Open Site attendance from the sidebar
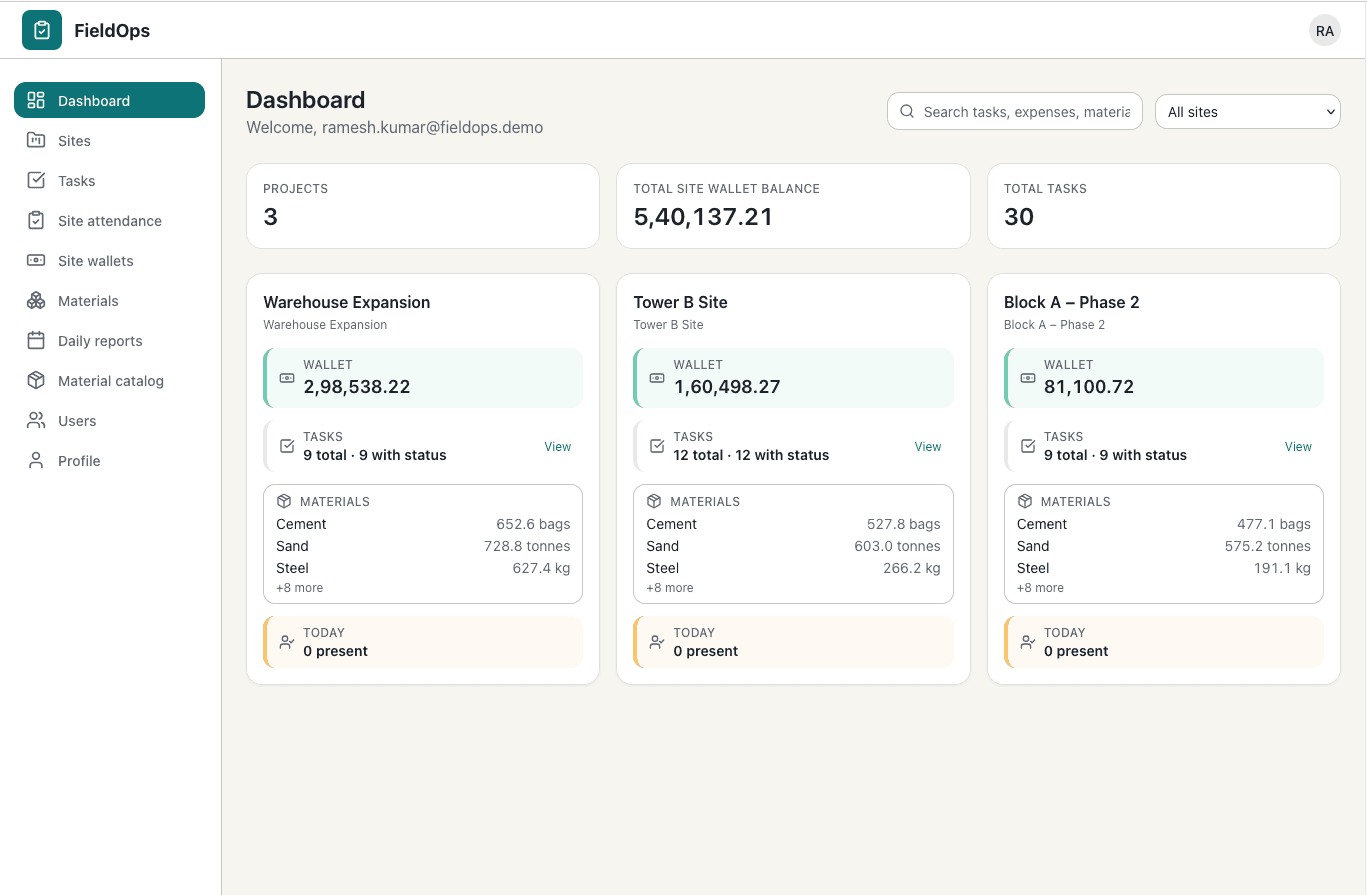Viewport: 1367px width, 895px height. (36, 220)
